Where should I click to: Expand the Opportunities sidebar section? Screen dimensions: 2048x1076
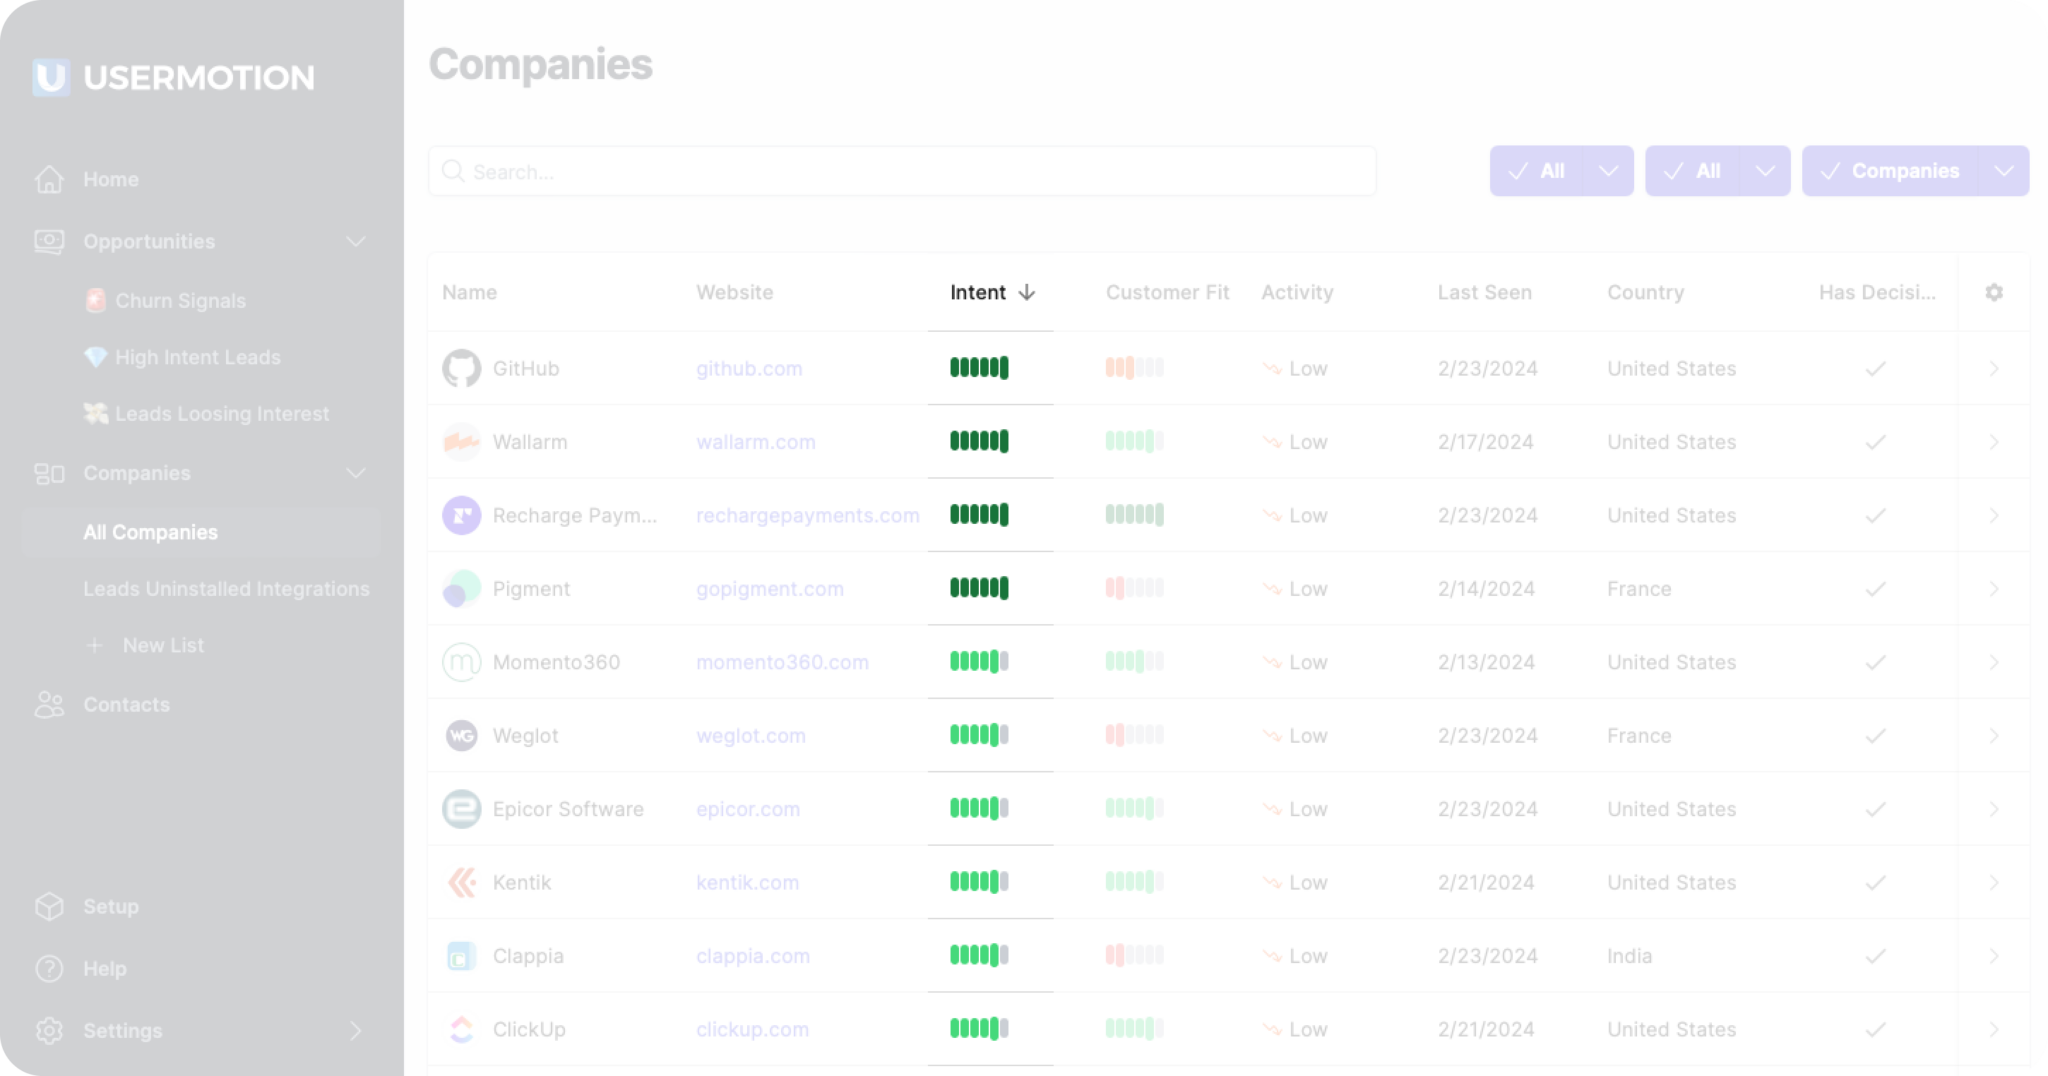click(x=355, y=241)
